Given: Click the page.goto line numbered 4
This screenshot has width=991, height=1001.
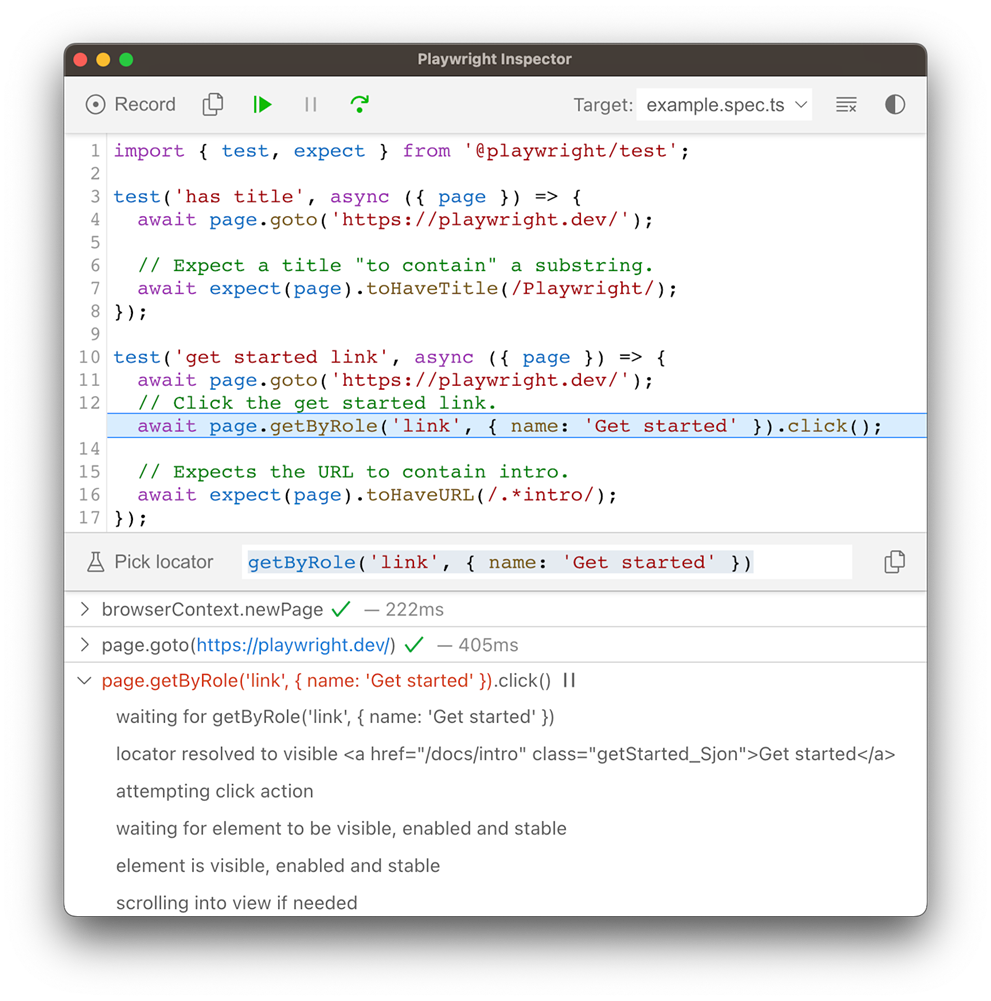Looking at the screenshot, I should (x=395, y=220).
